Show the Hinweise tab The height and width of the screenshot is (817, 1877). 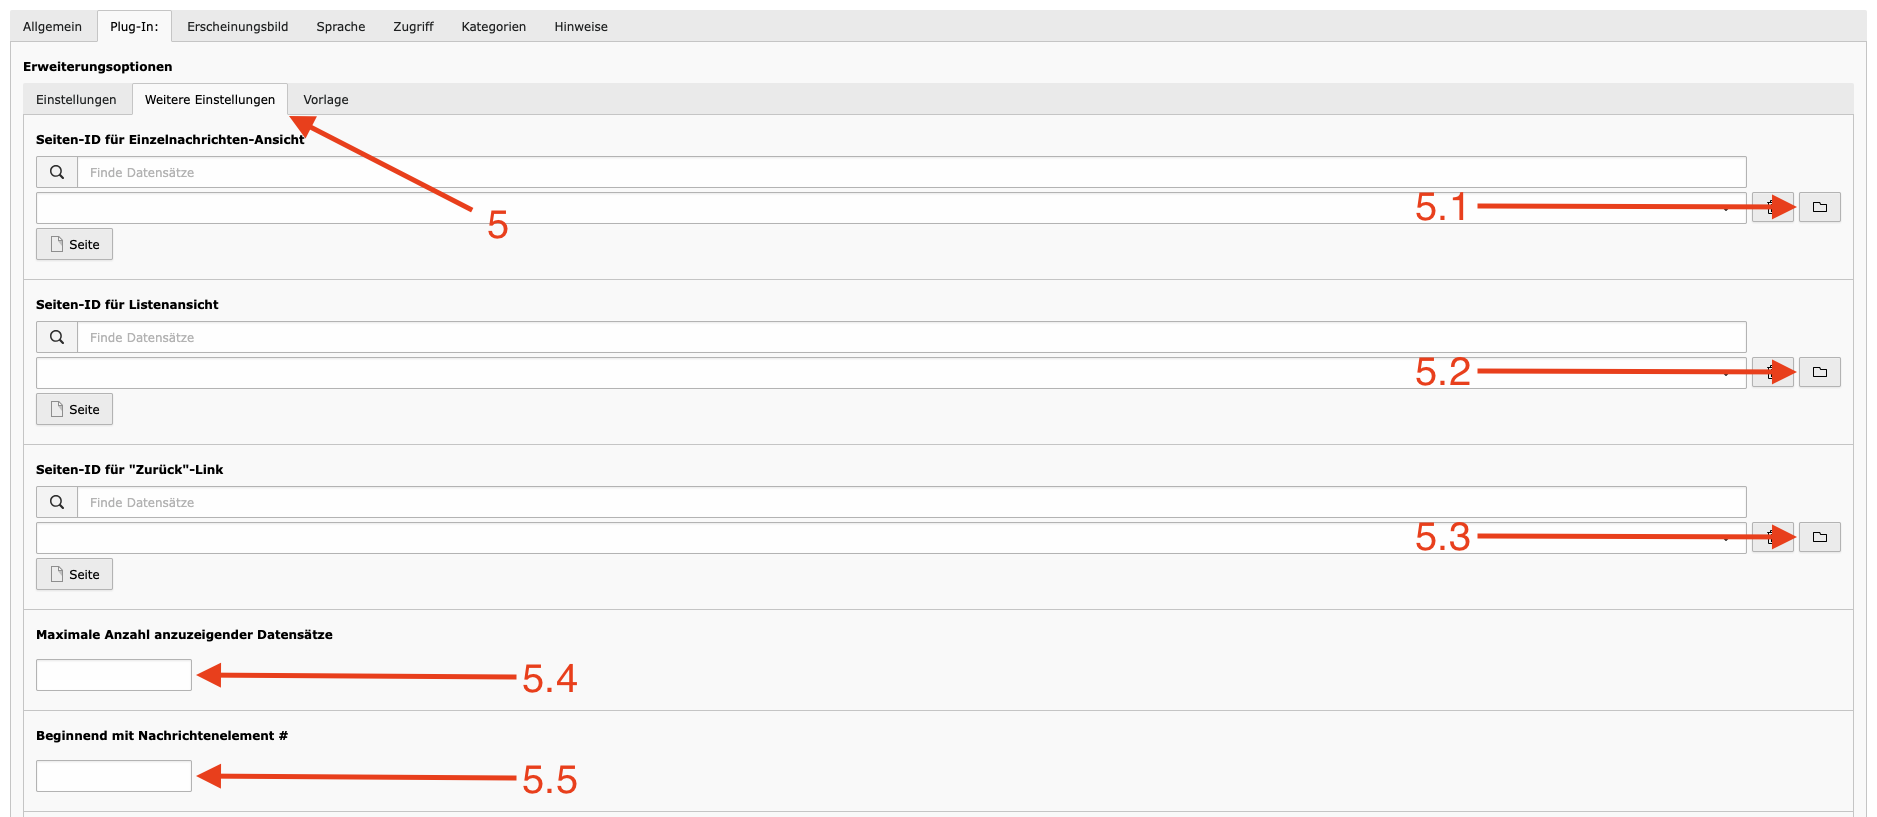click(581, 27)
